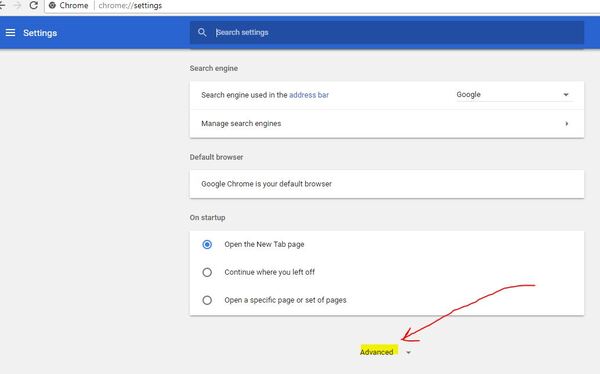Click the highlighted Advanced label
The height and width of the screenshot is (374, 600).
point(377,352)
